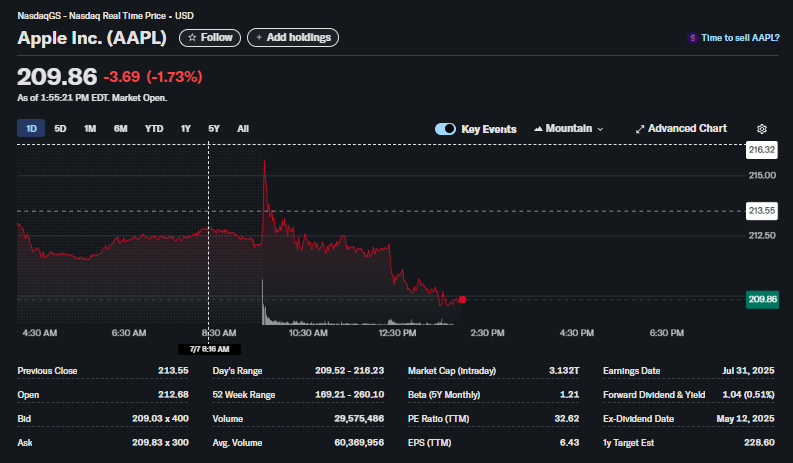Click Earnings Date value Jul 31, 2025

pos(748,370)
